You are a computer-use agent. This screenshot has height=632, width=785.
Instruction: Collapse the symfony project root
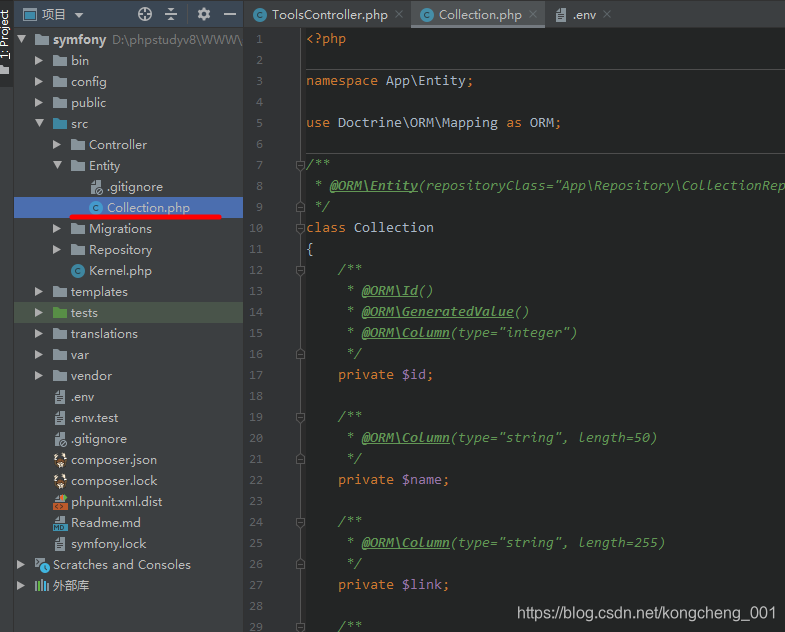(22, 39)
